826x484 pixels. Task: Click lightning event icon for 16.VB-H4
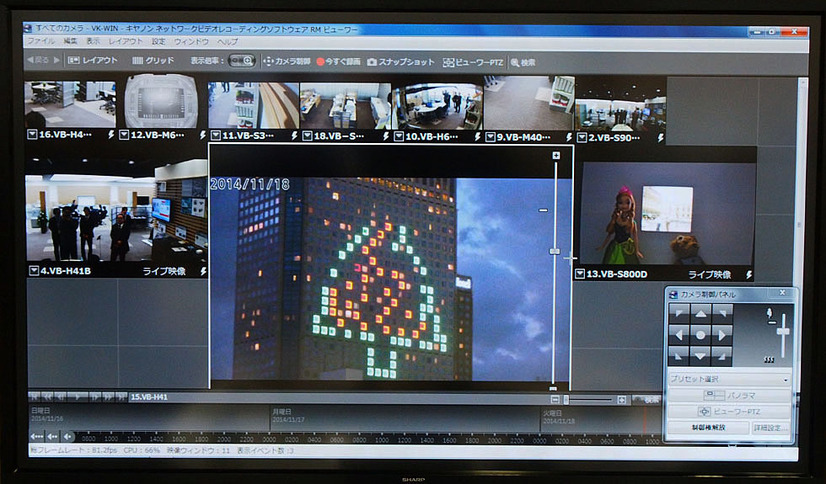[x=111, y=135]
